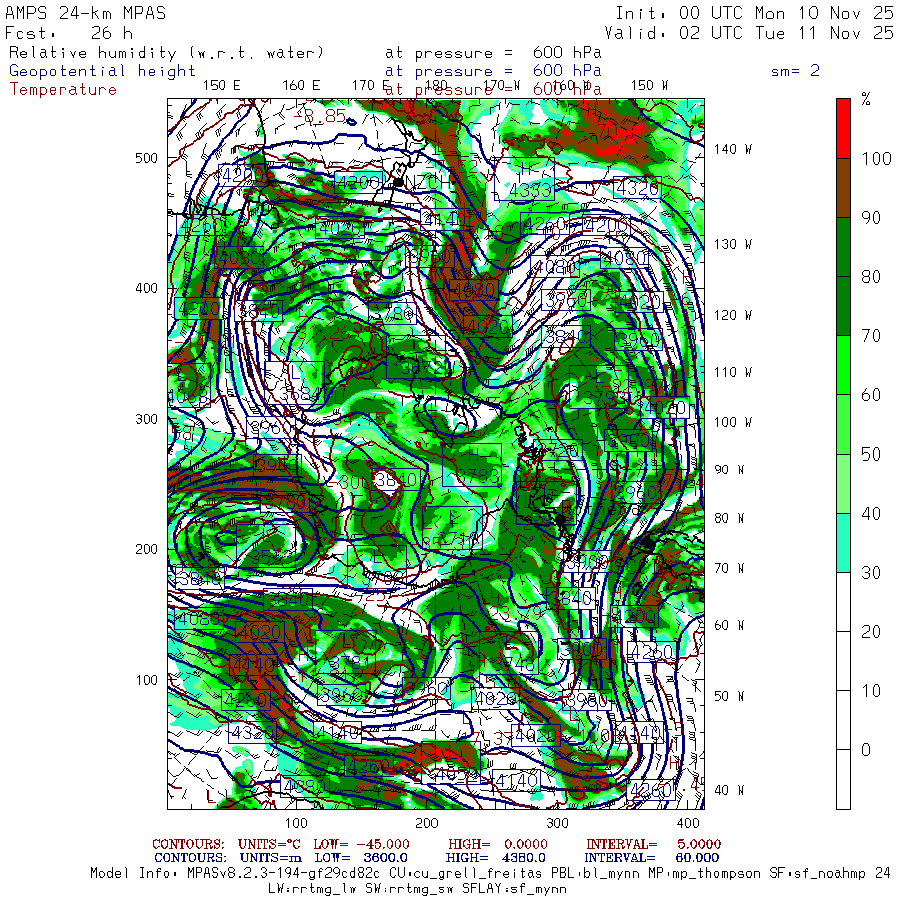Click the '100' label beside the color bar
This screenshot has height=900, width=900.
point(876,158)
